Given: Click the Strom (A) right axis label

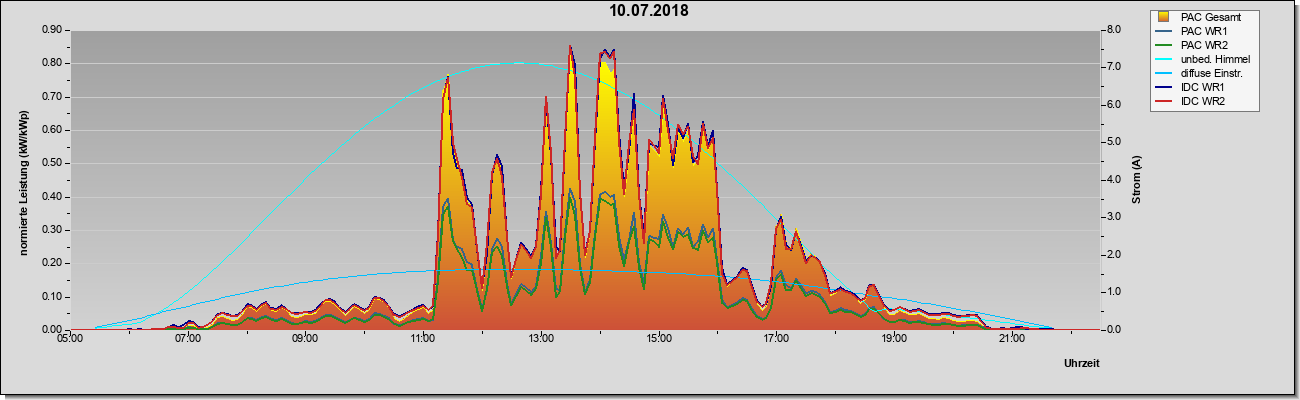Looking at the screenshot, I should 1136,181.
